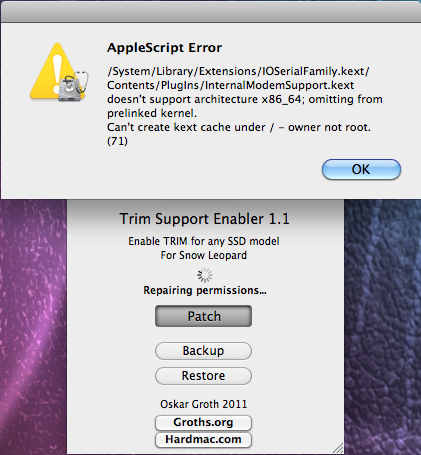
Task: Click the (71) error code text
Action: coord(117,141)
